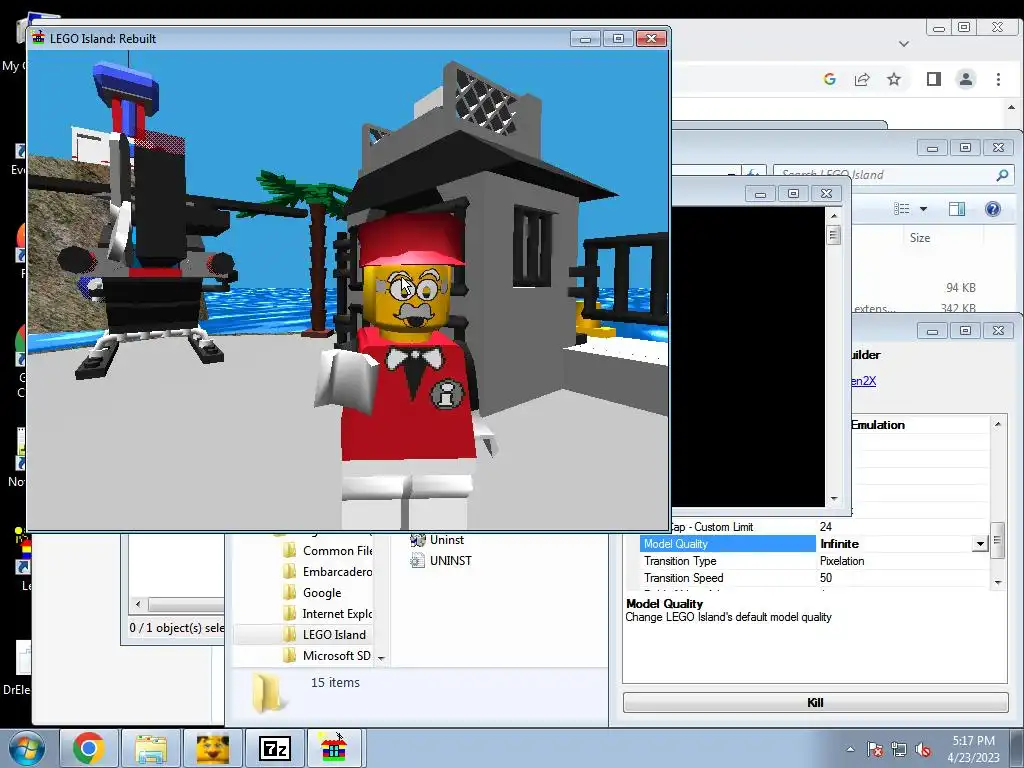Switch to the Rebuilder brick-house taskbar icon
The image size is (1024, 768).
point(334,748)
